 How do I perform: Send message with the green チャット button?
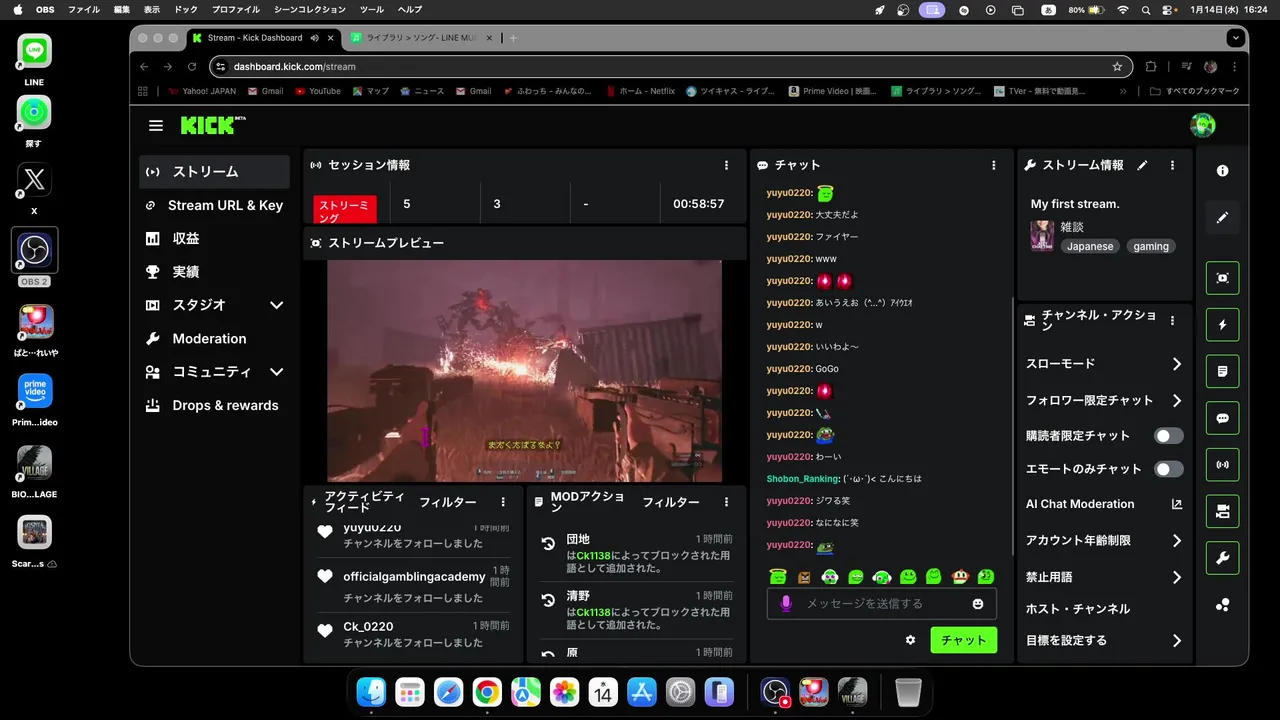point(964,640)
